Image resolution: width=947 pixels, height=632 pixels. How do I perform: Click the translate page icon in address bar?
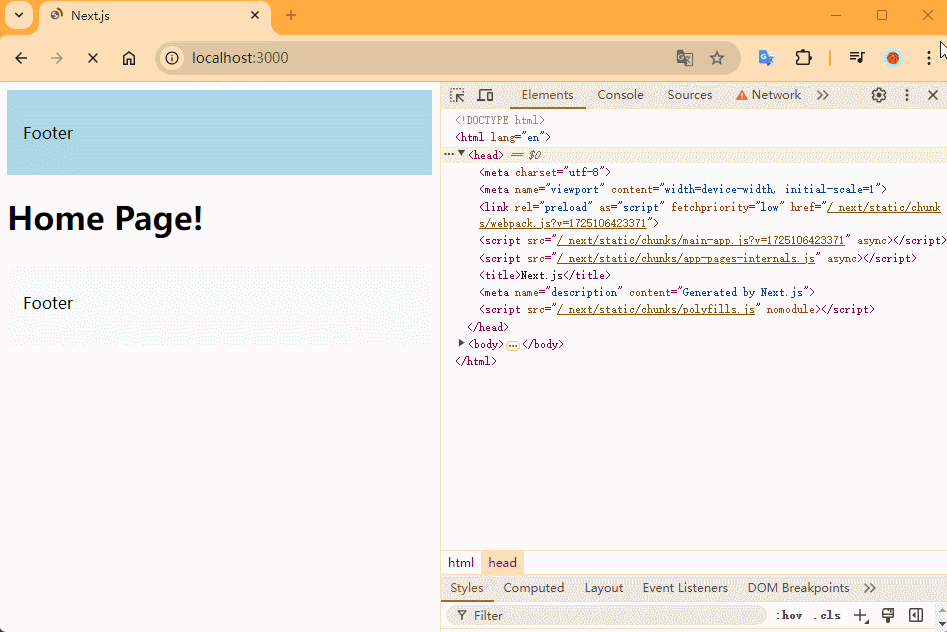(x=685, y=58)
